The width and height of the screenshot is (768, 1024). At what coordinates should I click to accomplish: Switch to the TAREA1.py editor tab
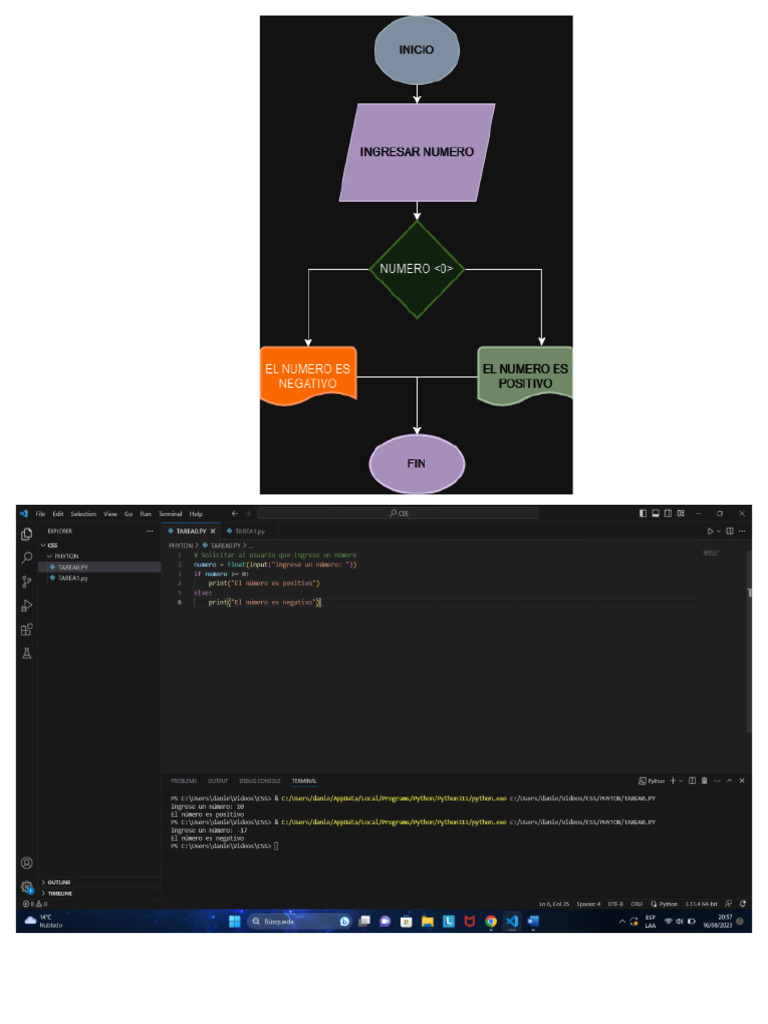[248, 531]
